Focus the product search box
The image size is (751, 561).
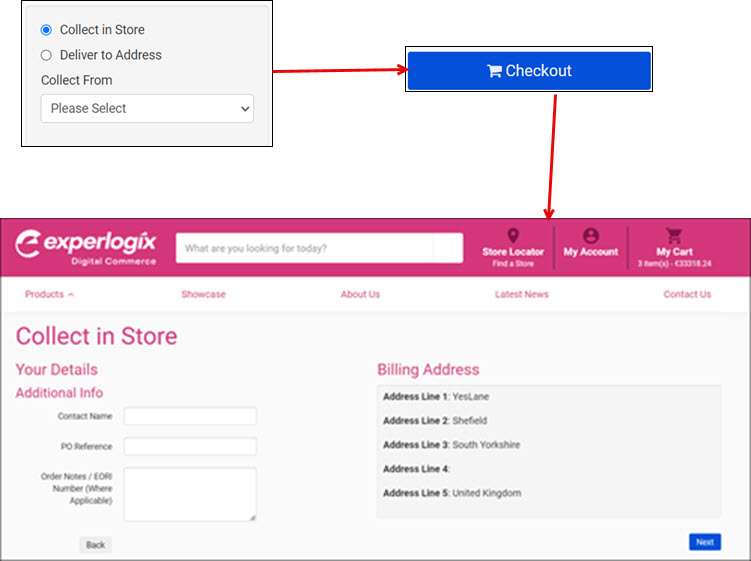pos(305,248)
